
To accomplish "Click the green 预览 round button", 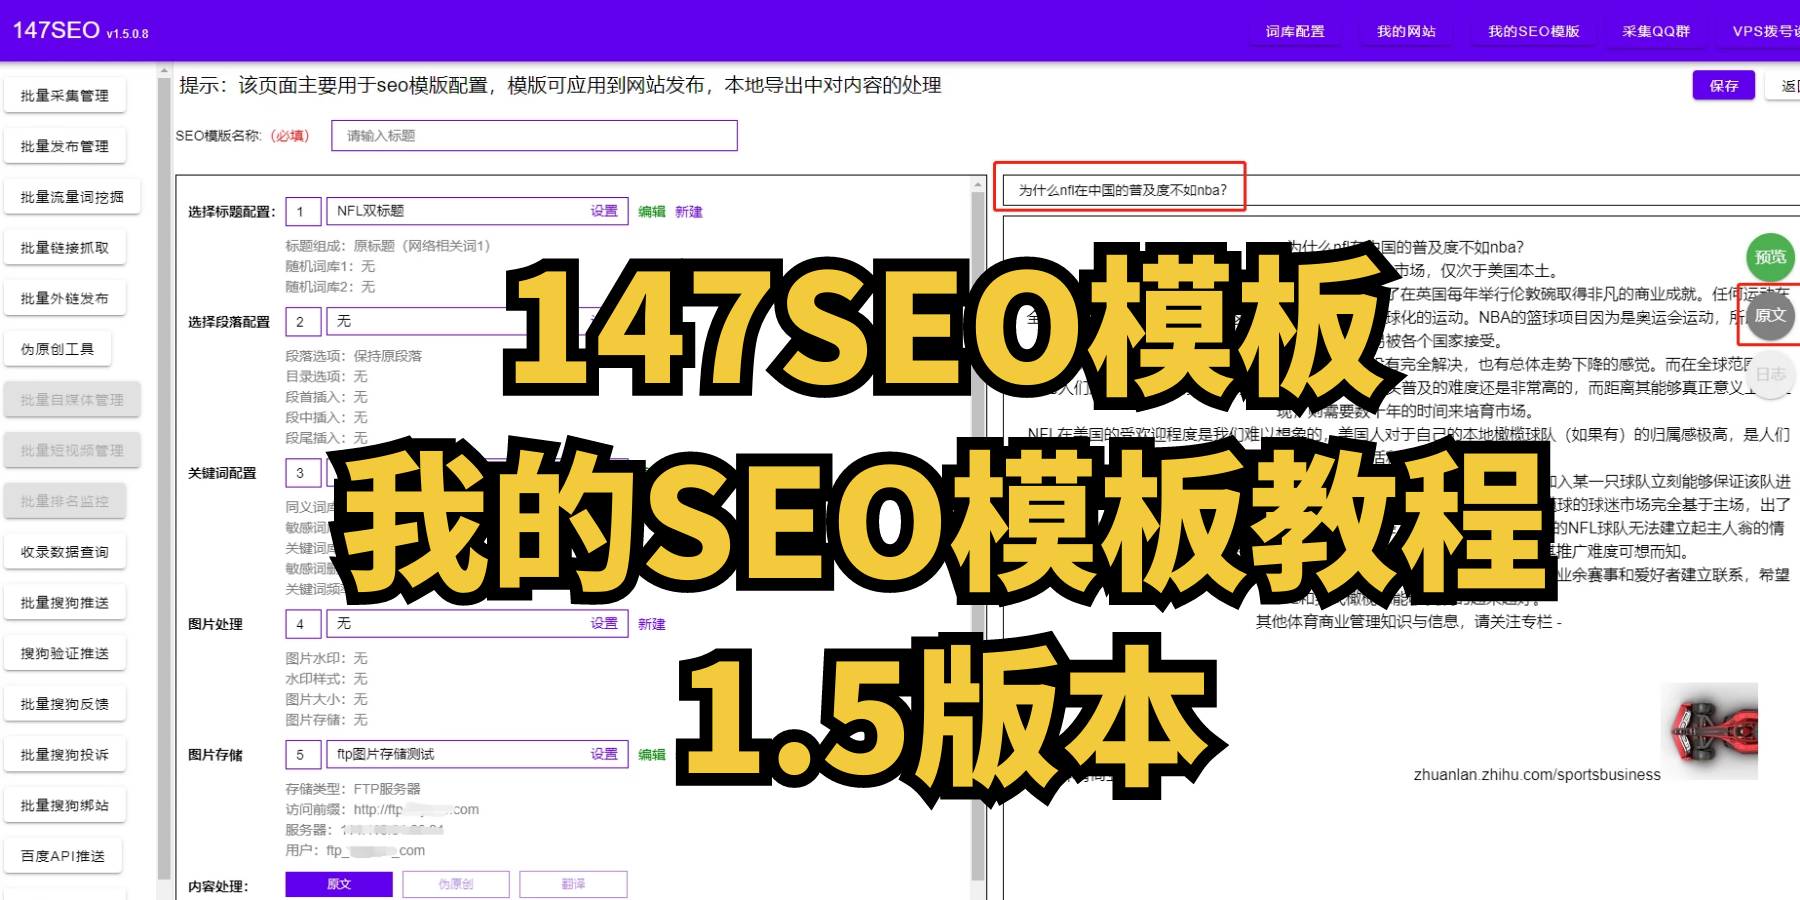I will click(x=1770, y=257).
